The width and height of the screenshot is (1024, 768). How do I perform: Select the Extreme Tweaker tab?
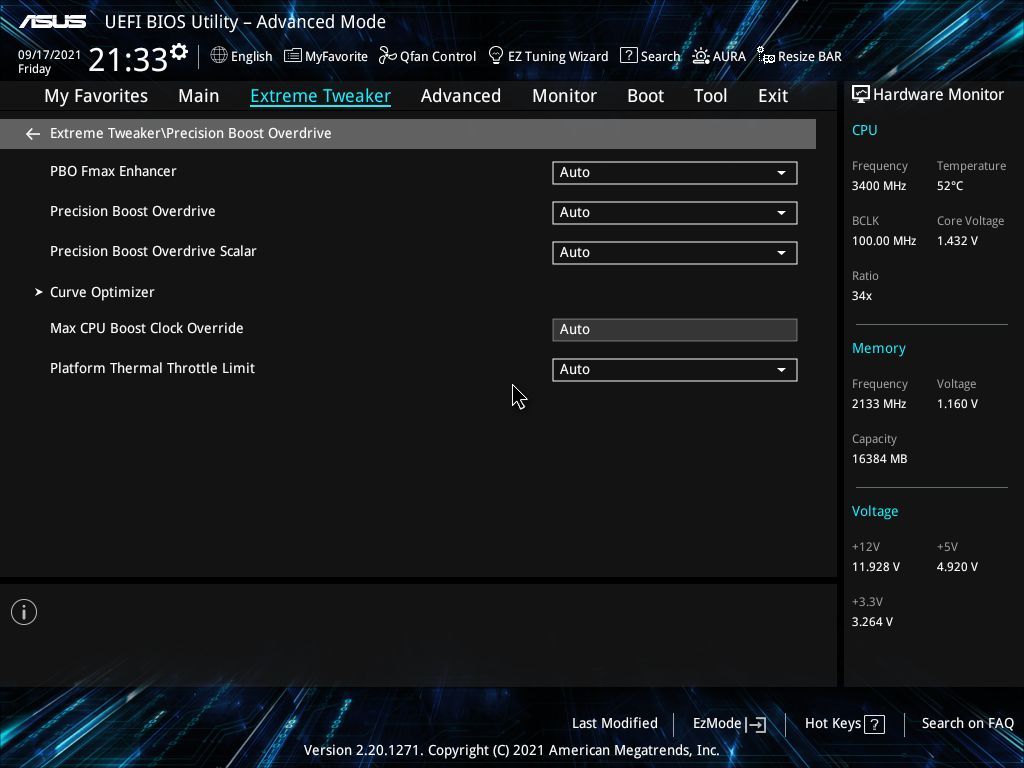[321, 96]
